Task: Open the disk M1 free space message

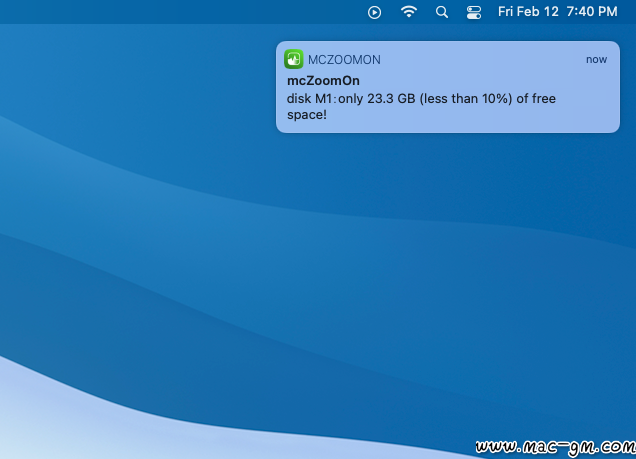Action: pos(421,107)
